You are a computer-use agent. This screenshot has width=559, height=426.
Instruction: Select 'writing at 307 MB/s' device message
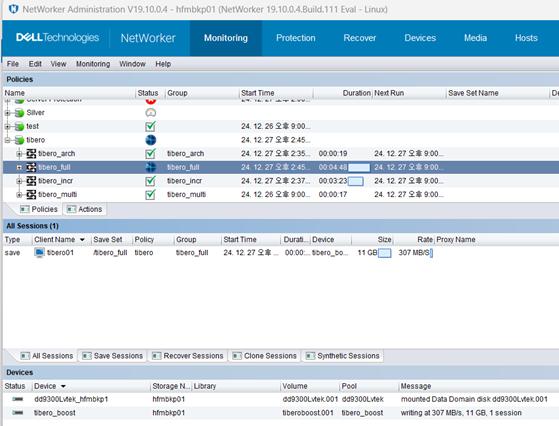461,413
